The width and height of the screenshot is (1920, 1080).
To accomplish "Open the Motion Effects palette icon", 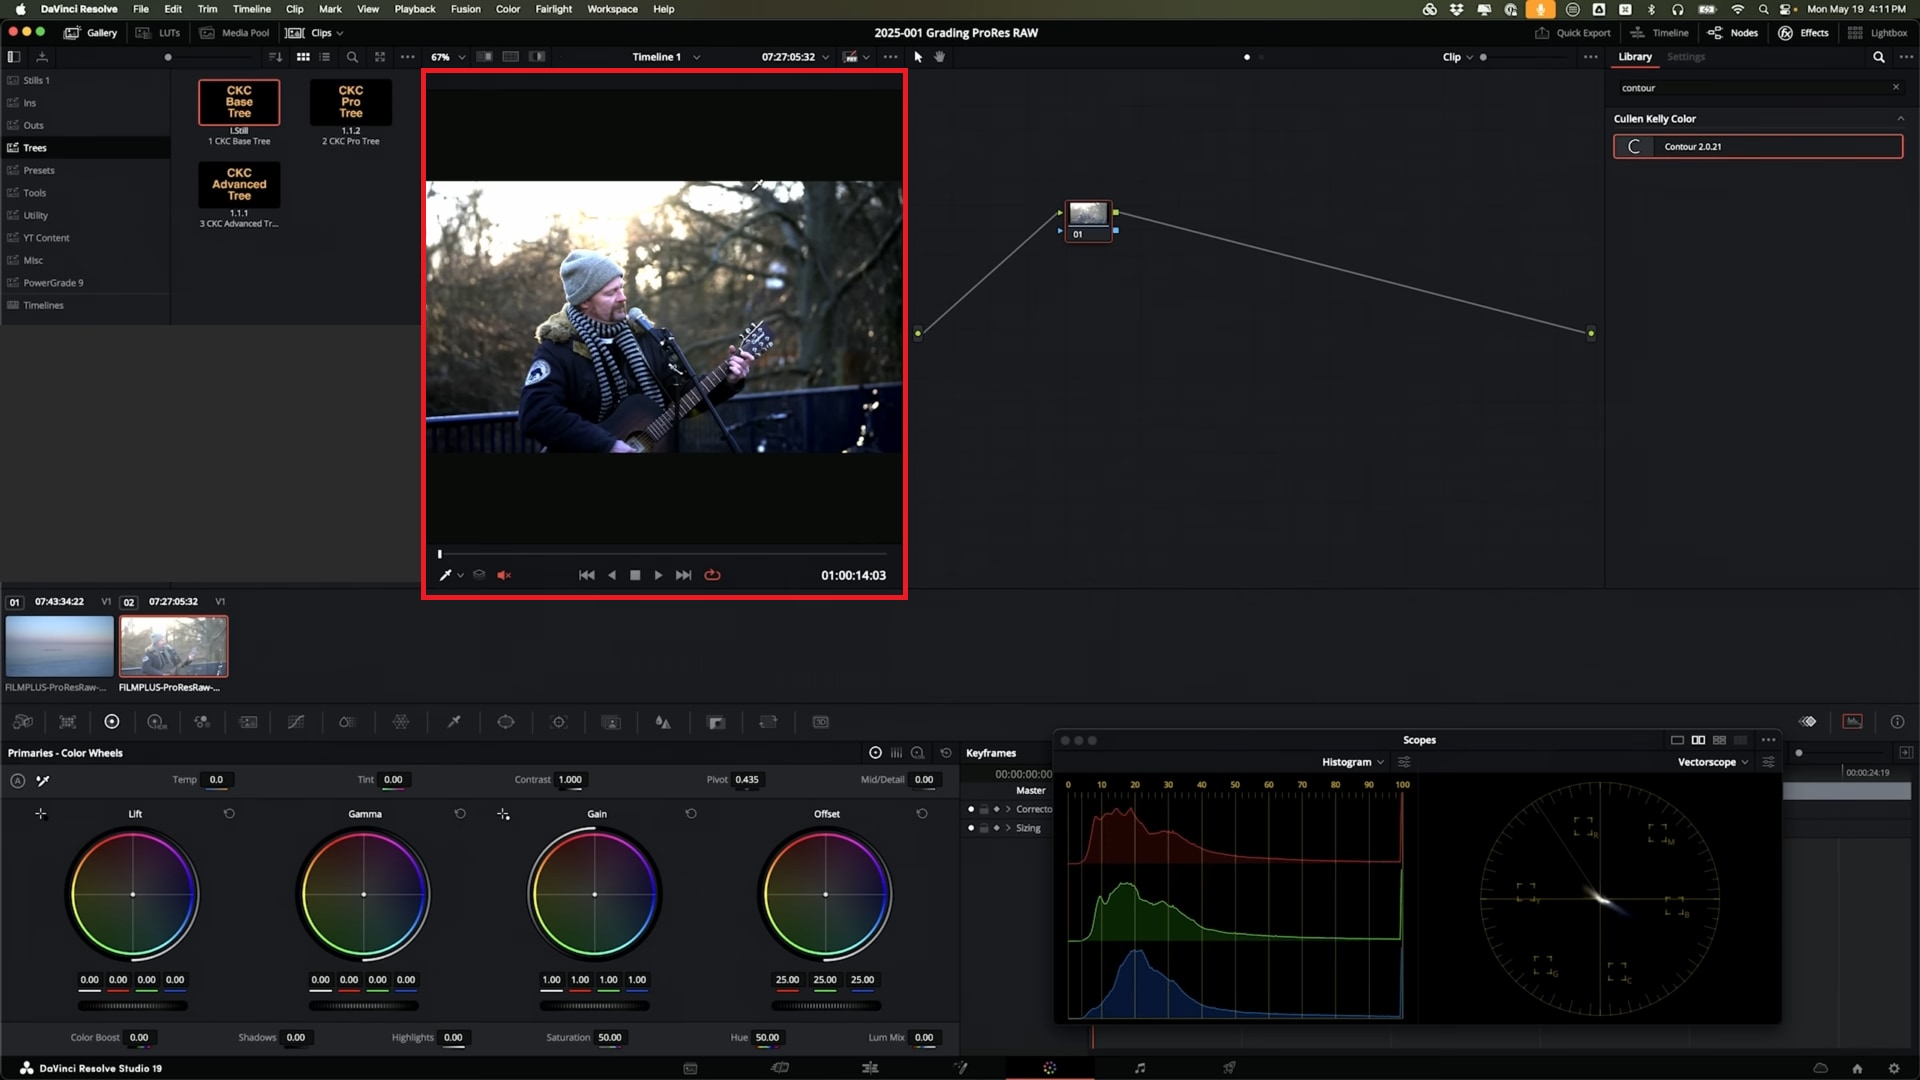I will [249, 722].
